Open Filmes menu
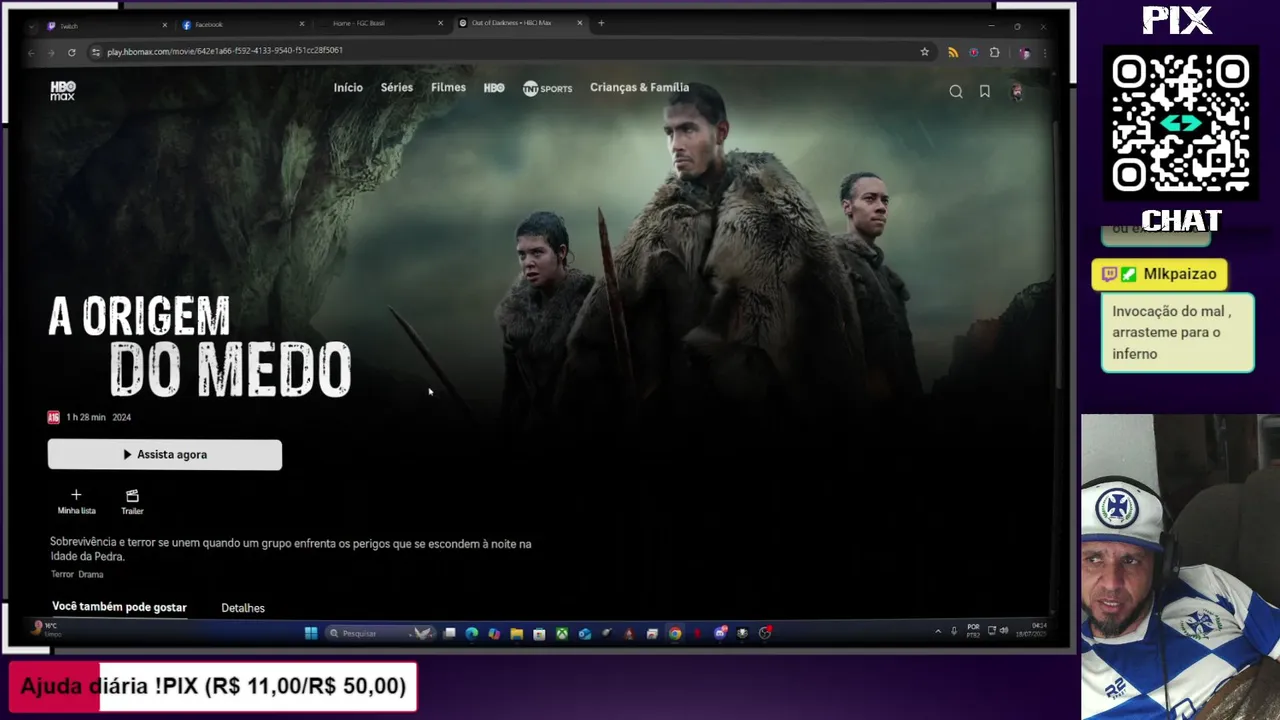This screenshot has width=1280, height=720. (448, 88)
